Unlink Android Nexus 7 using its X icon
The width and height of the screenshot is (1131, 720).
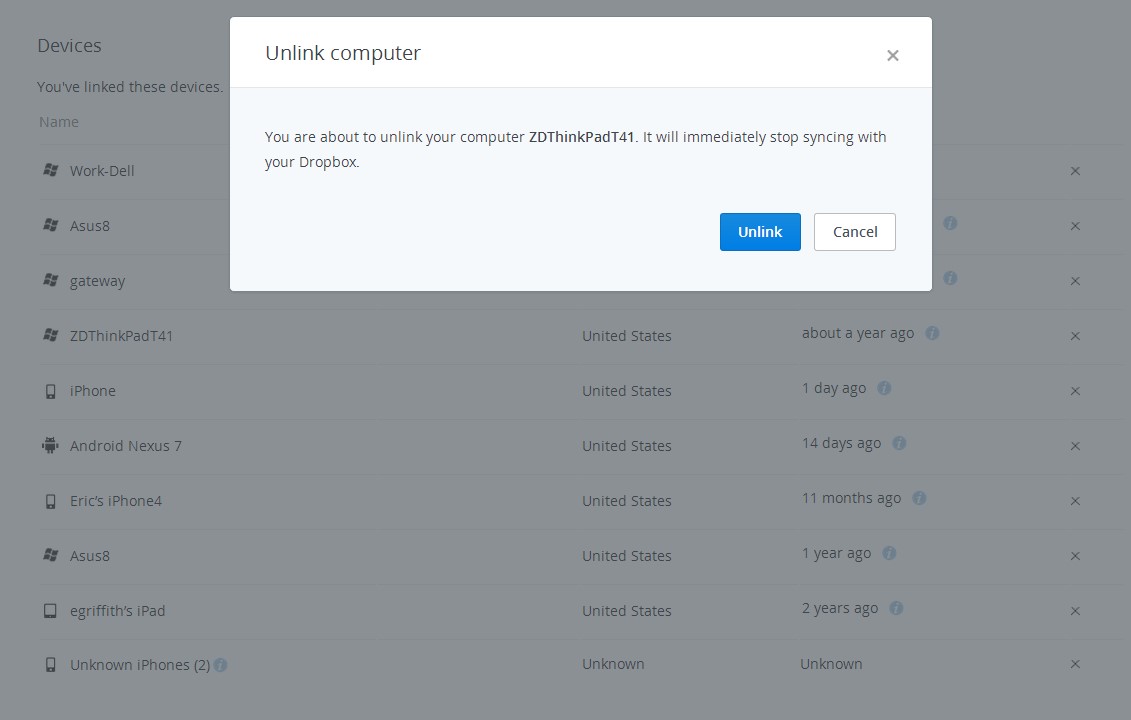click(1075, 446)
